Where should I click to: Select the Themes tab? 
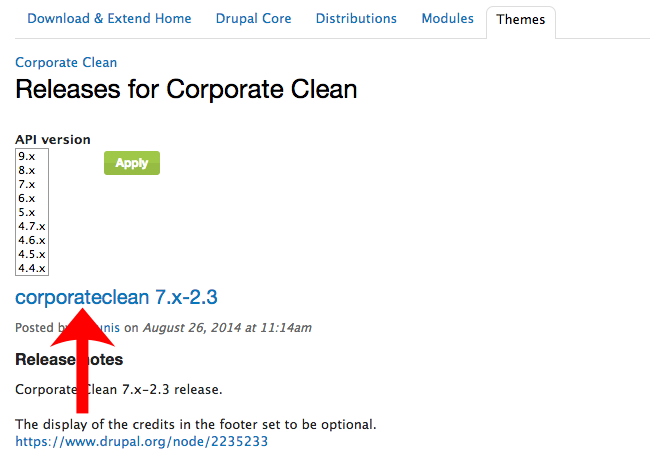click(x=520, y=20)
